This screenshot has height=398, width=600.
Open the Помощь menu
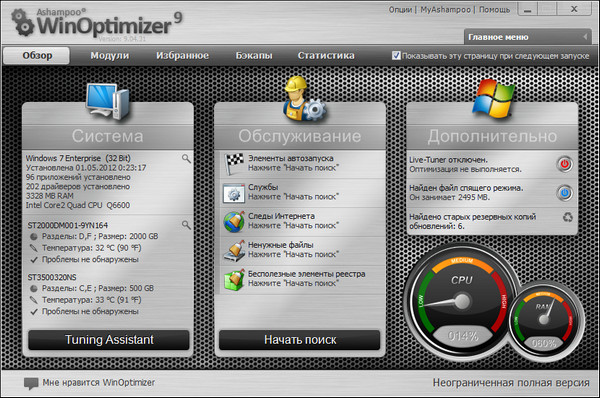[x=494, y=10]
